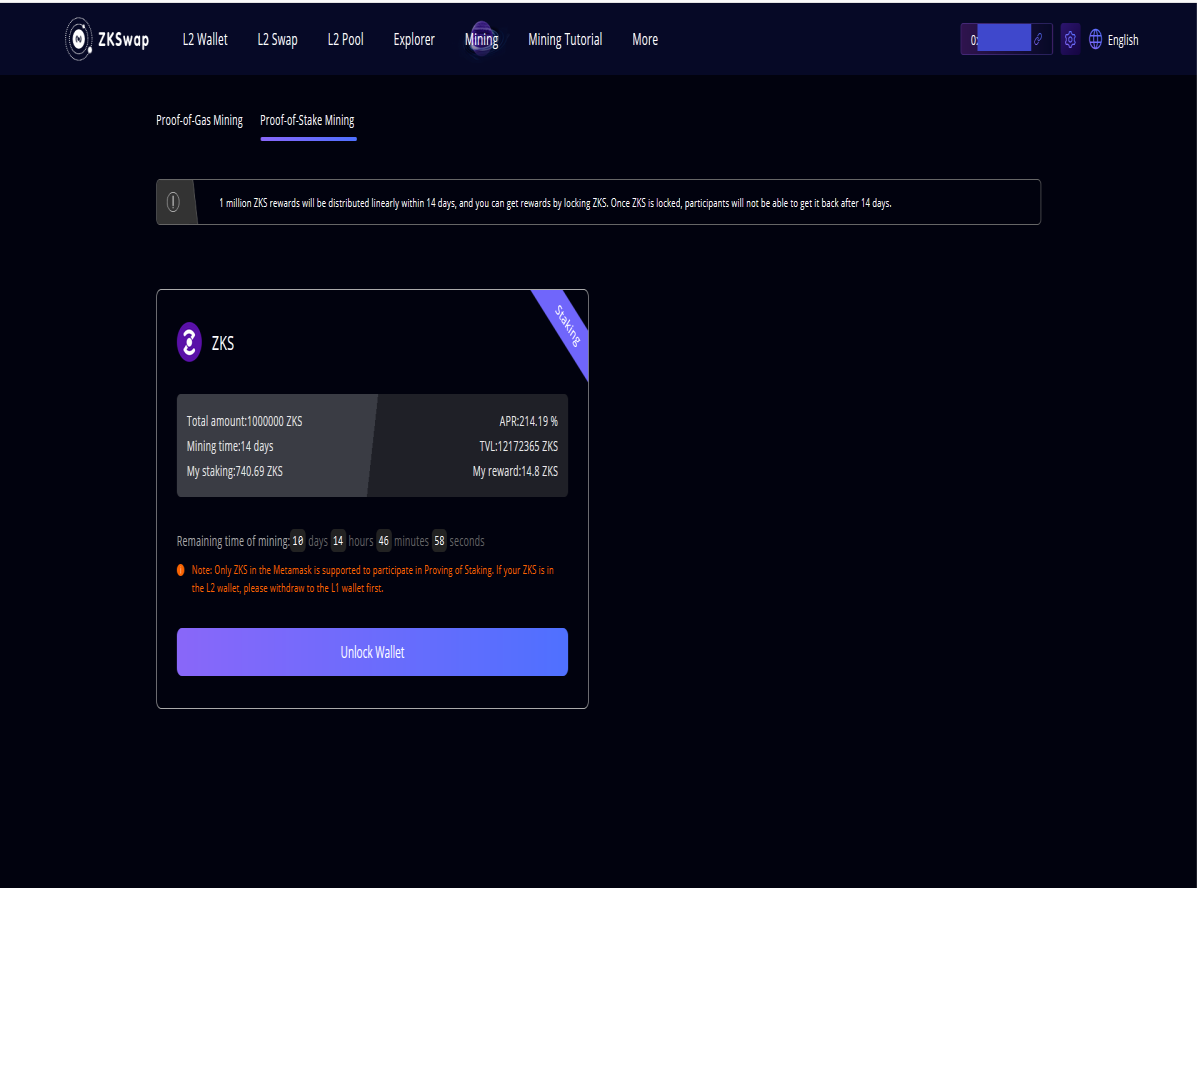Click 'TVL:12172365 ZKS' value

(519, 446)
